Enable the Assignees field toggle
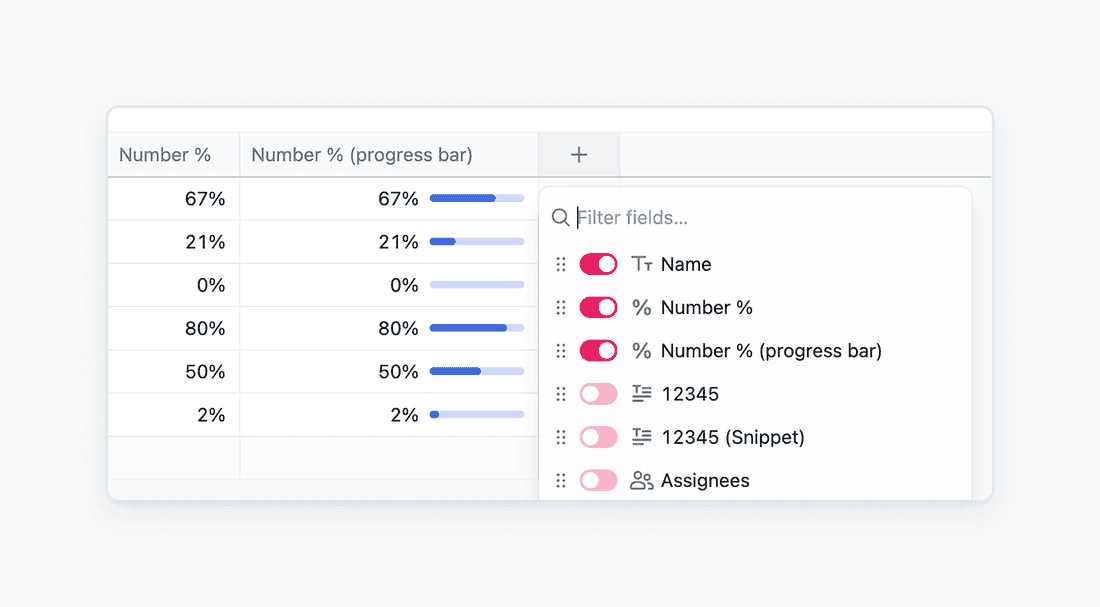Viewport: 1100px width, 607px height. (x=598, y=480)
